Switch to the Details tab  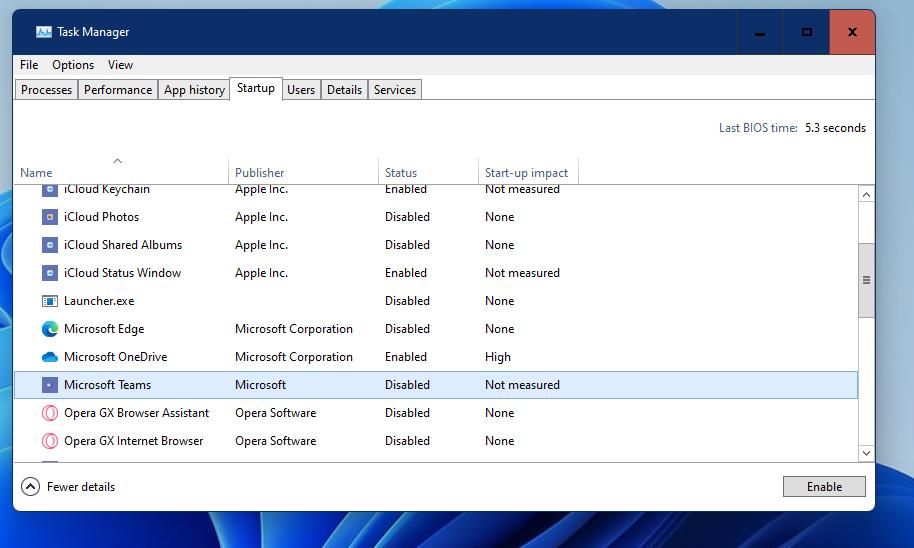click(344, 90)
